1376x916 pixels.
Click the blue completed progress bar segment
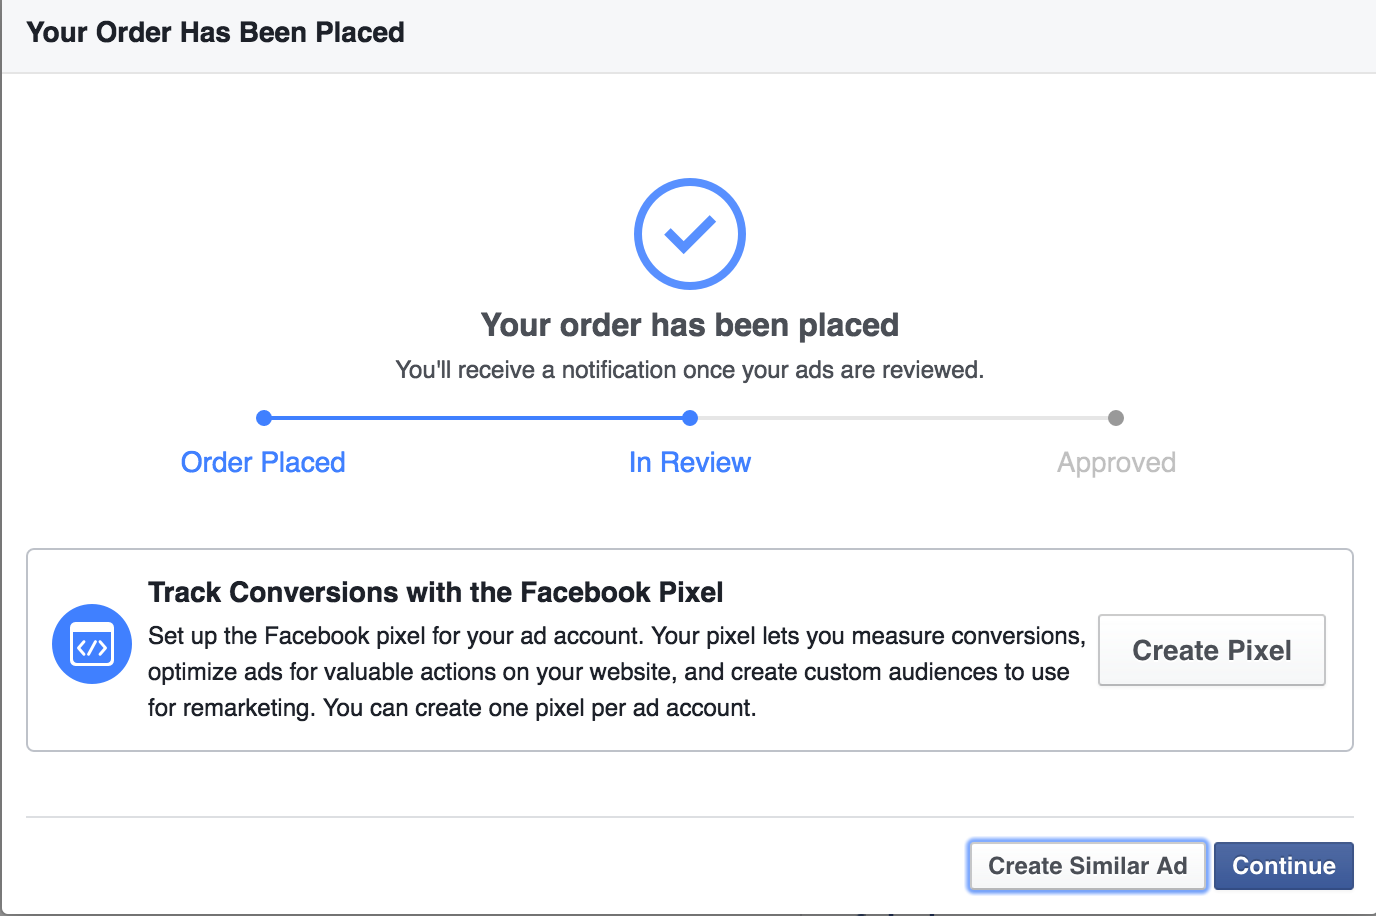pos(477,418)
